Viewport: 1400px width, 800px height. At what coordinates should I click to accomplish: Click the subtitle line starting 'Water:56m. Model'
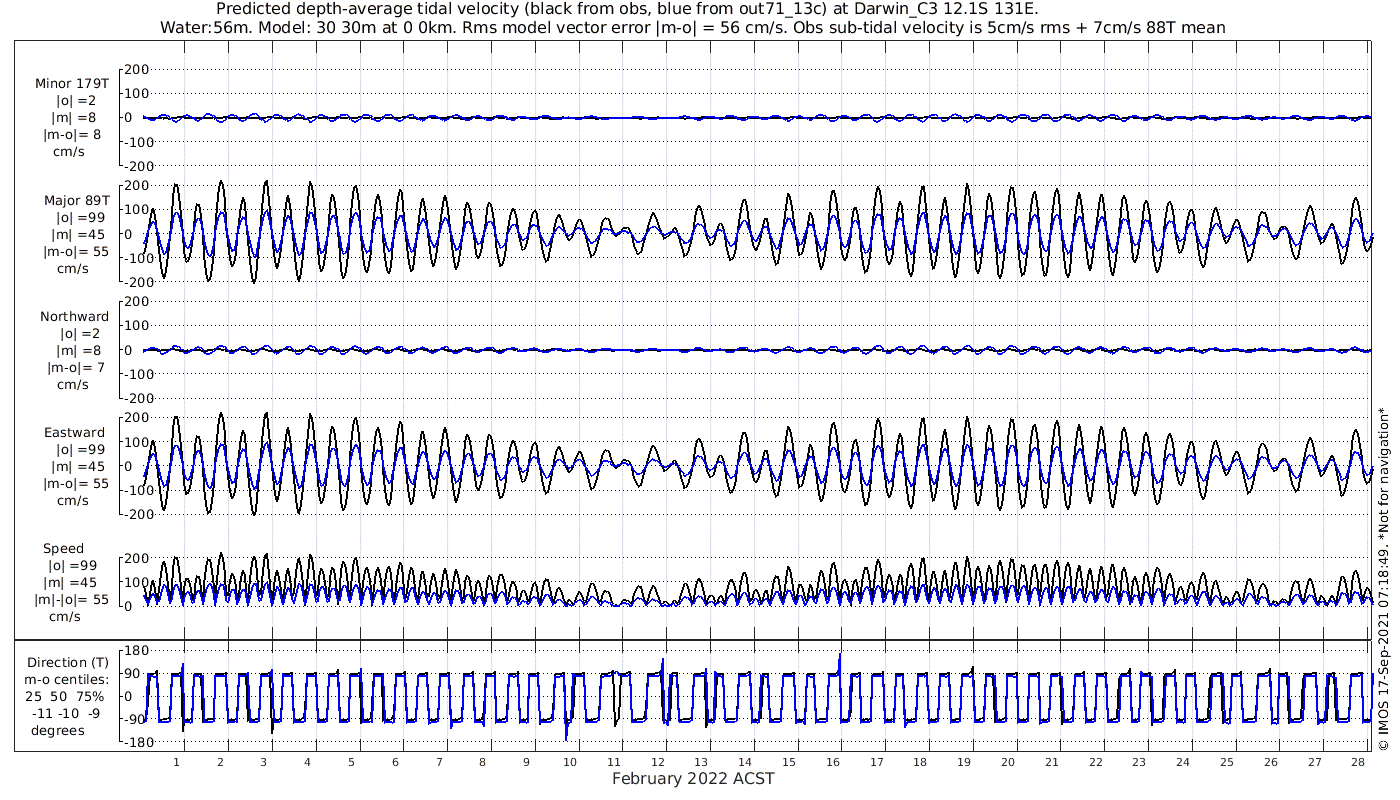[x=693, y=27]
